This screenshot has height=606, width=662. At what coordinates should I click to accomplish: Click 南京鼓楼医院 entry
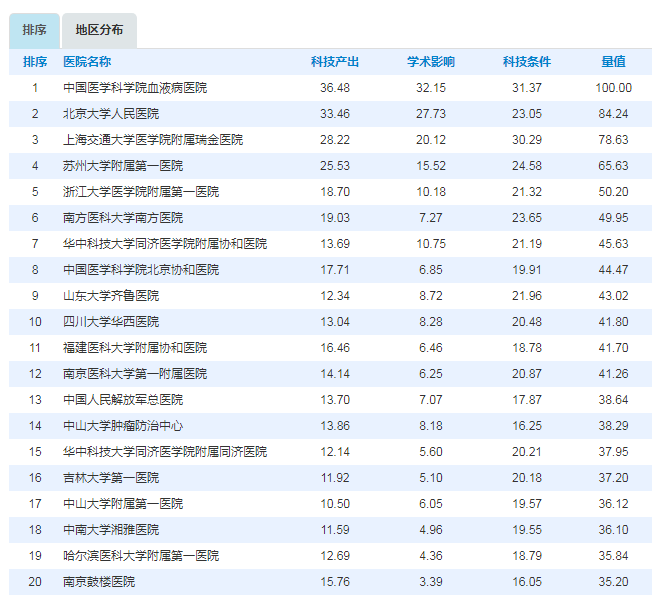point(99,582)
